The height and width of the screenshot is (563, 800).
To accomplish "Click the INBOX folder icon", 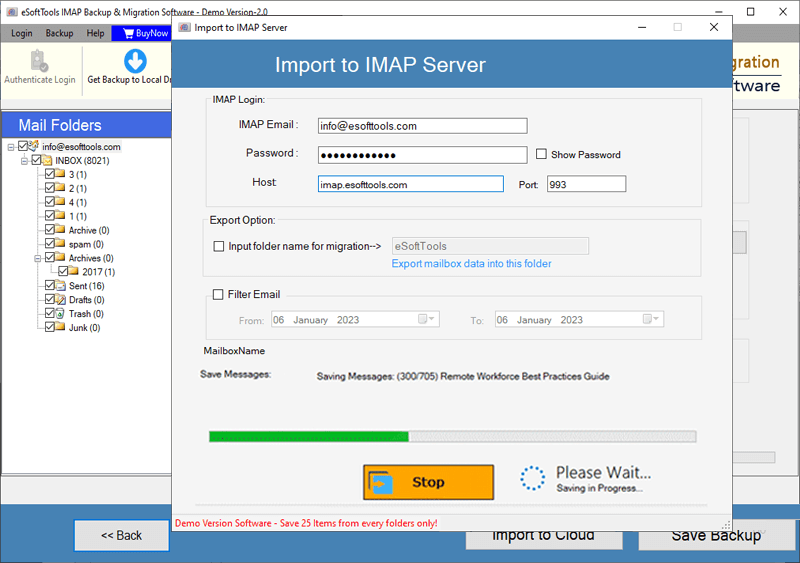I will [x=47, y=160].
